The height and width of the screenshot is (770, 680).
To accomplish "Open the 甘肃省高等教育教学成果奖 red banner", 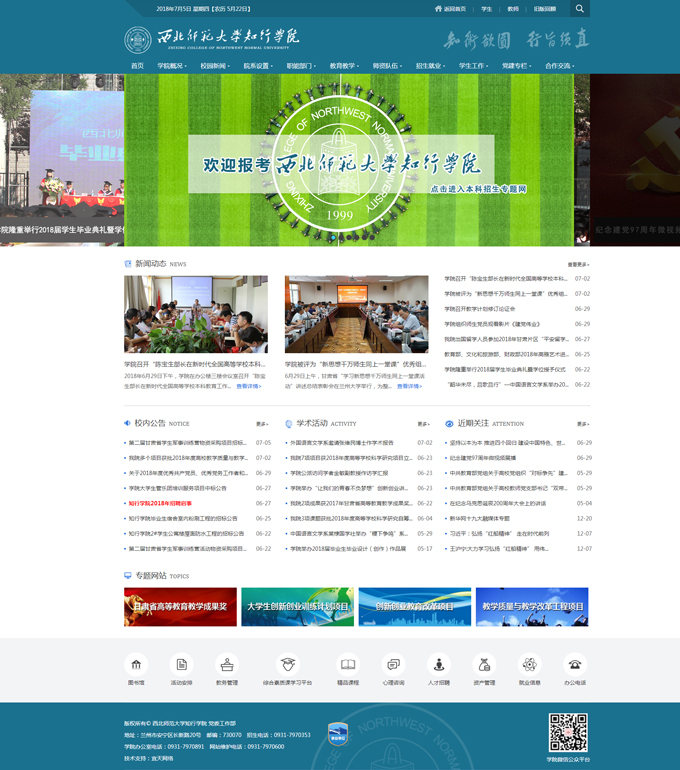I will pyautogui.click(x=180, y=607).
